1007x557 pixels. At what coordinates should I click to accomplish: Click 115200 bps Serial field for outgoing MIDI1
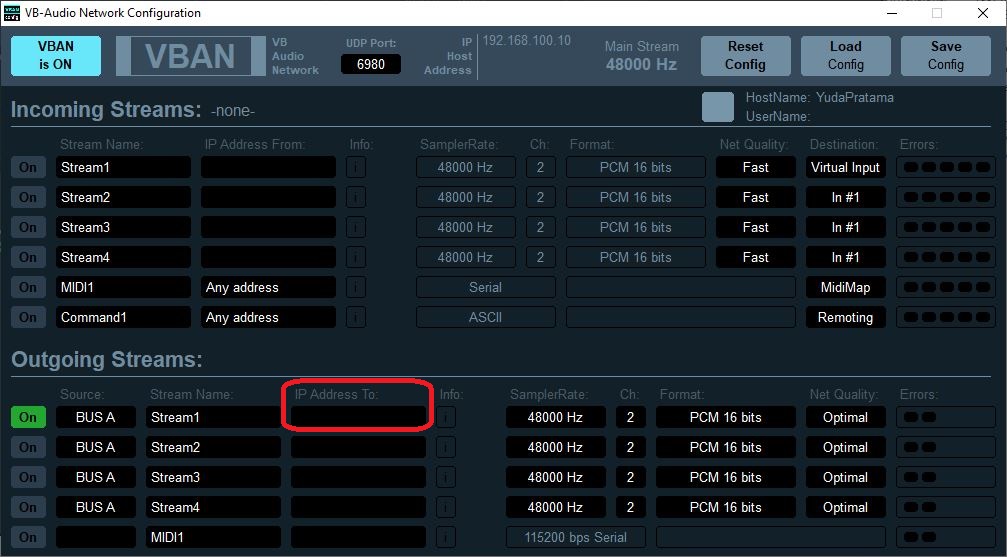[x=576, y=537]
